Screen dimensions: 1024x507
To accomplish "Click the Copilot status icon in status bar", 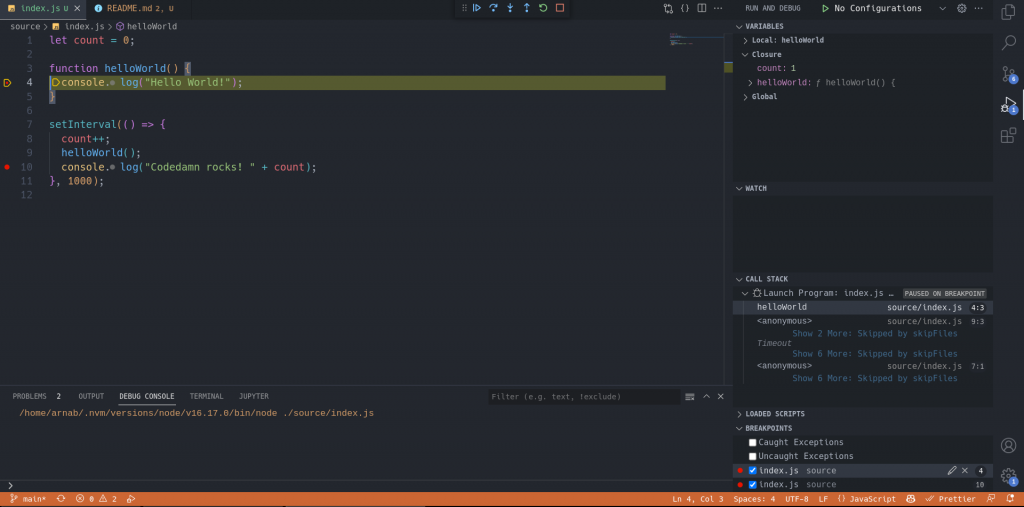I will point(912,499).
